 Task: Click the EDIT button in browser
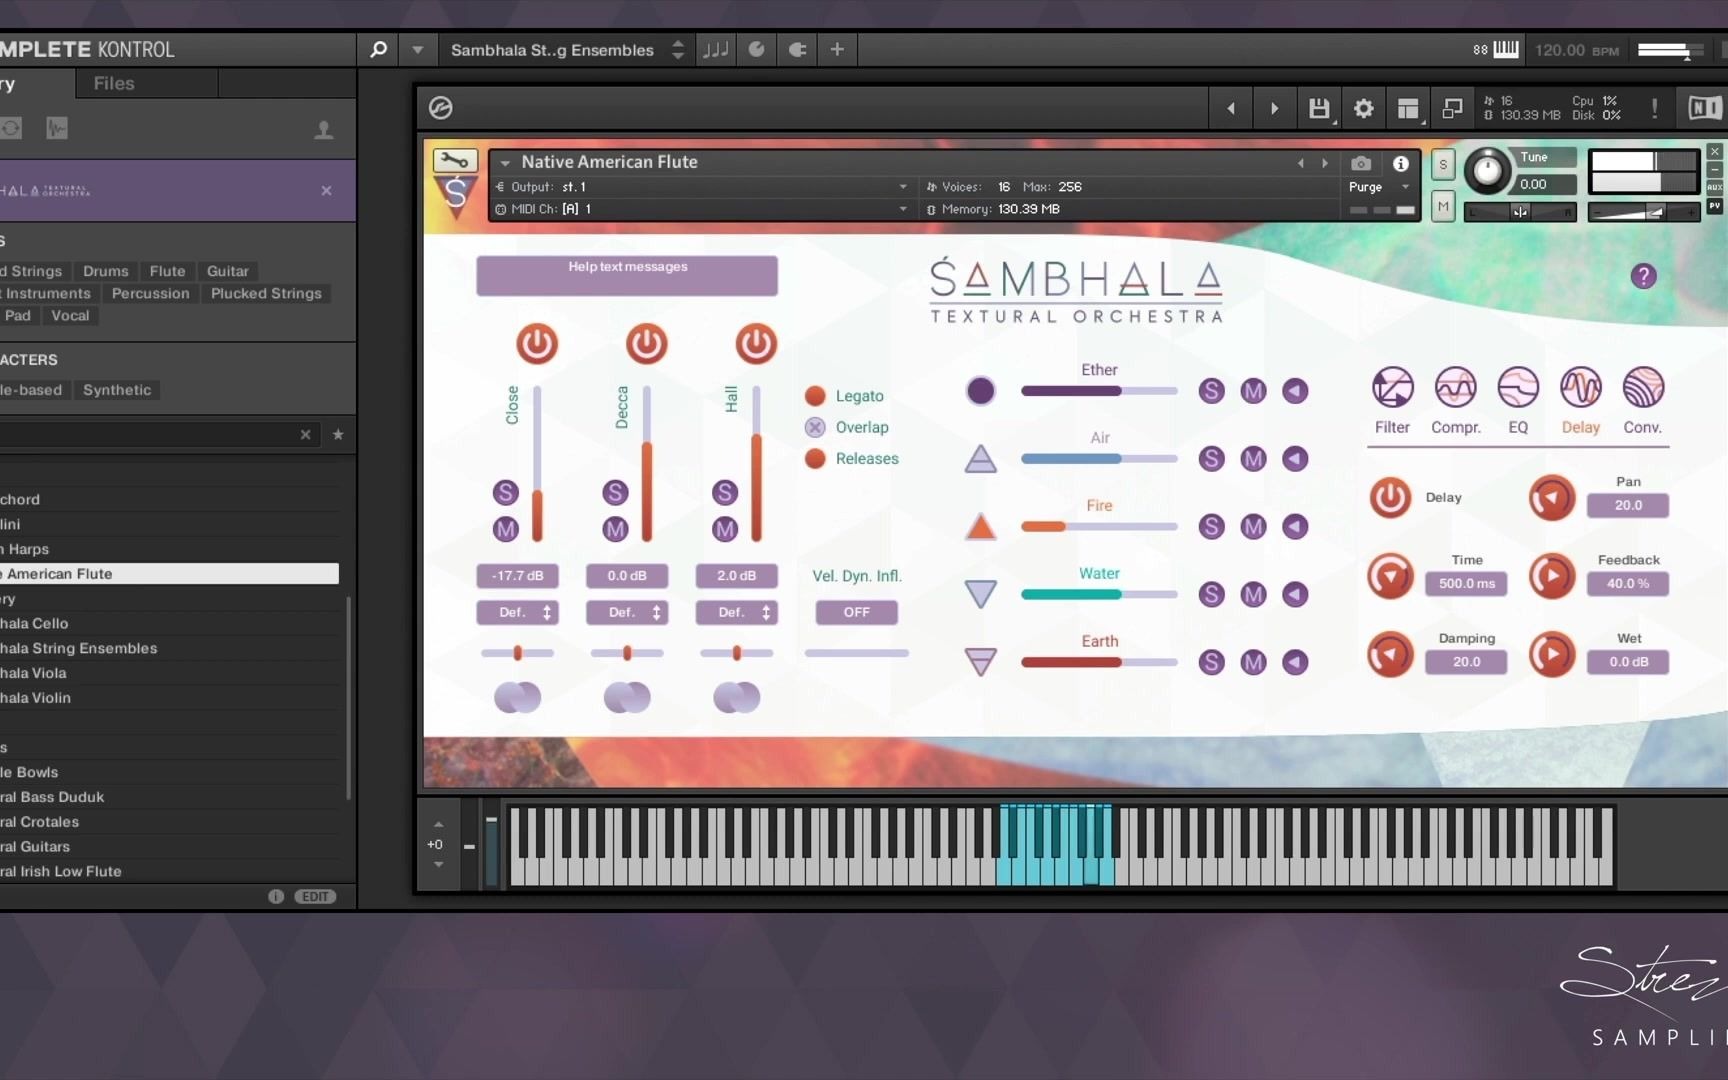click(x=315, y=897)
